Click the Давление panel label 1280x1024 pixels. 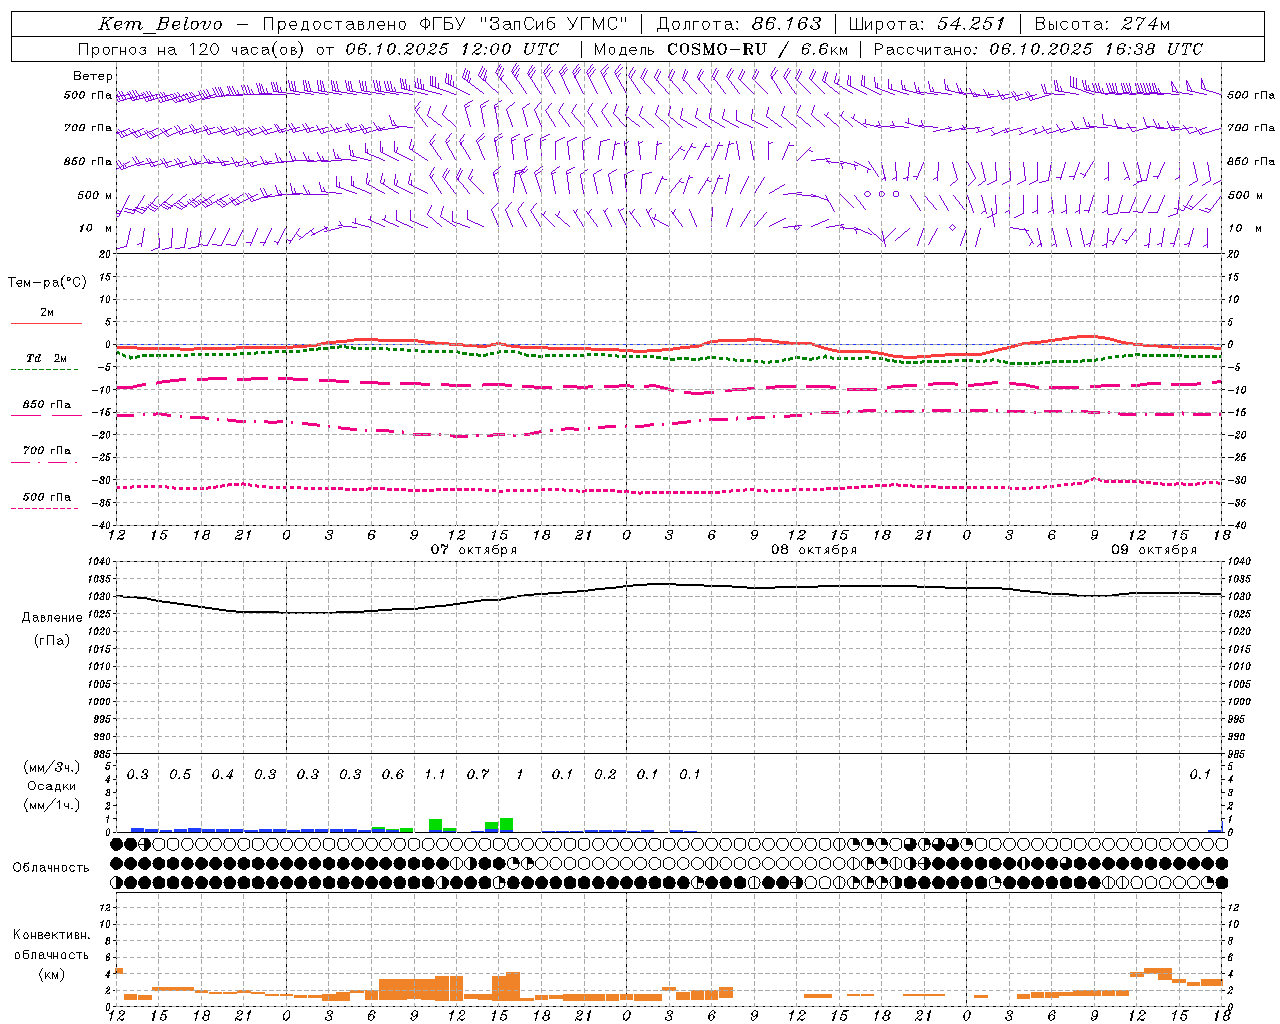point(51,619)
